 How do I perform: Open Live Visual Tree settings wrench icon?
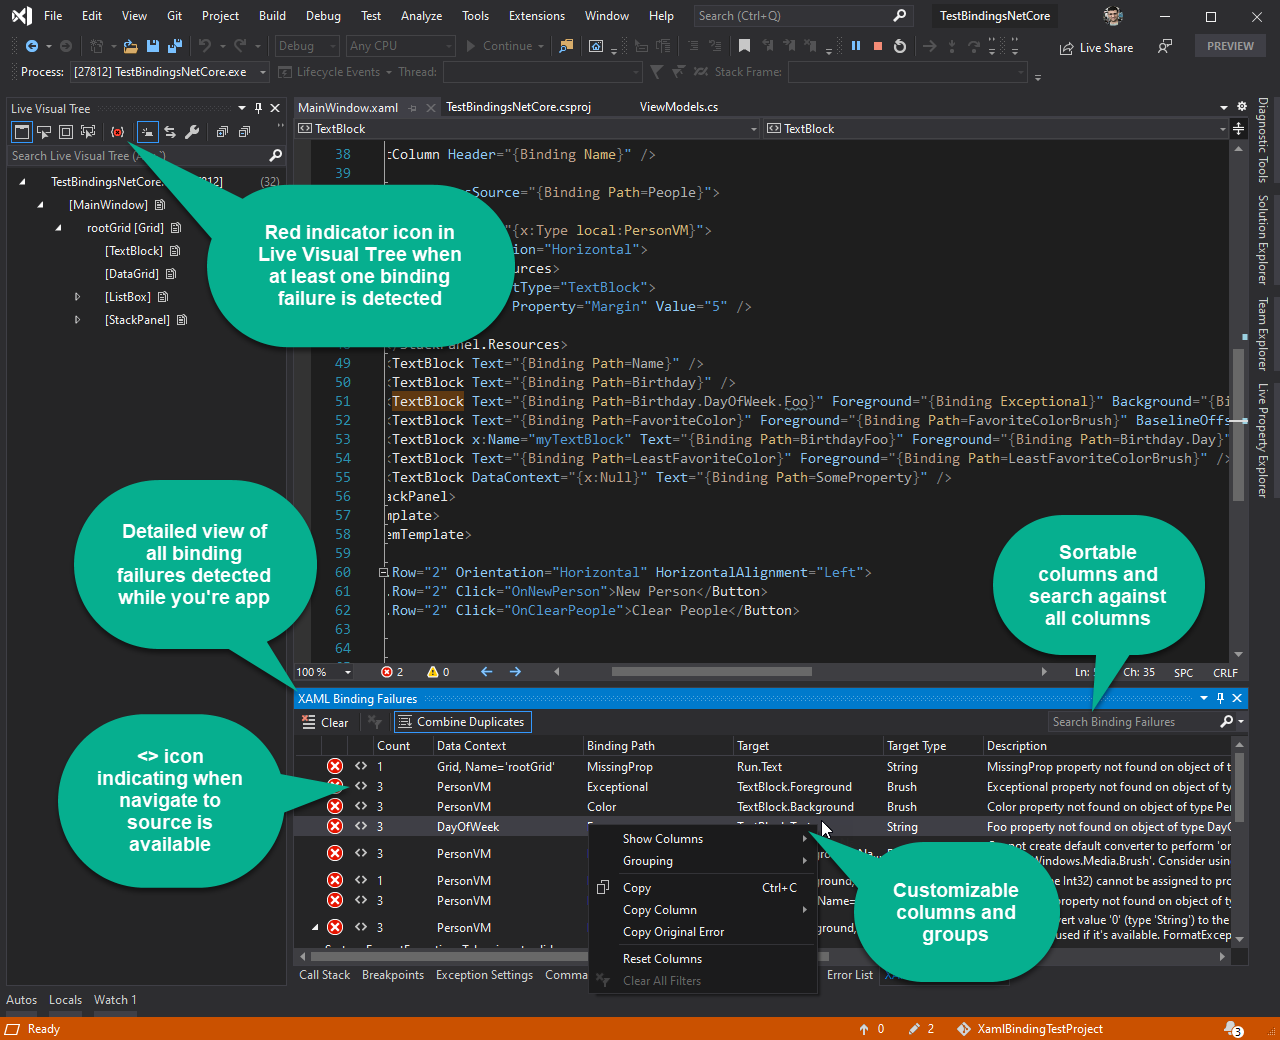192,131
